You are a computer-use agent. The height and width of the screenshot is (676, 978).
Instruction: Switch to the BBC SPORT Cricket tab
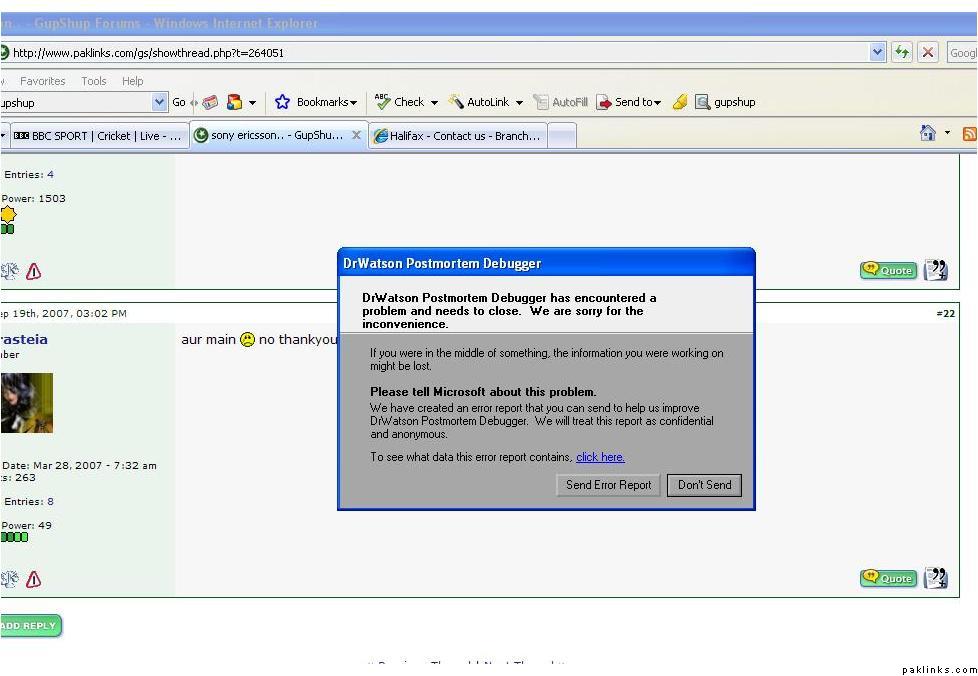(x=97, y=136)
